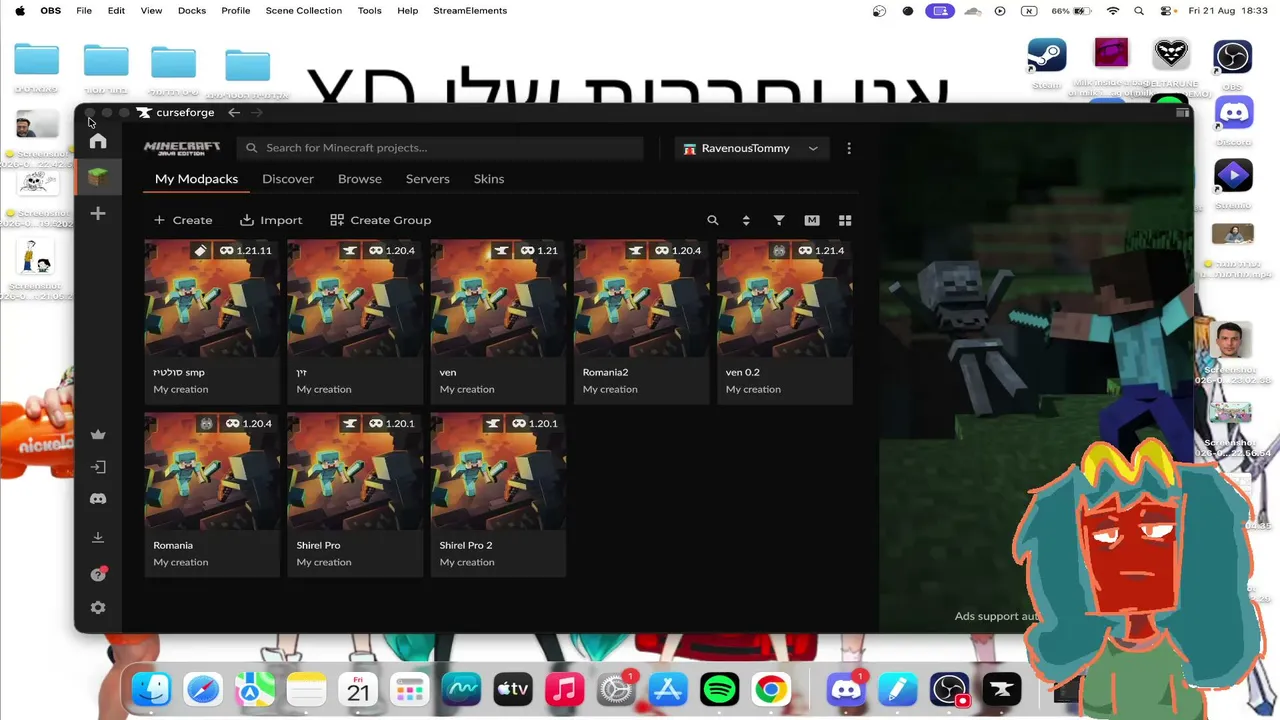The width and height of the screenshot is (1280, 720).
Task: Open the ven 1.21 modpack thumbnail
Action: [498, 299]
